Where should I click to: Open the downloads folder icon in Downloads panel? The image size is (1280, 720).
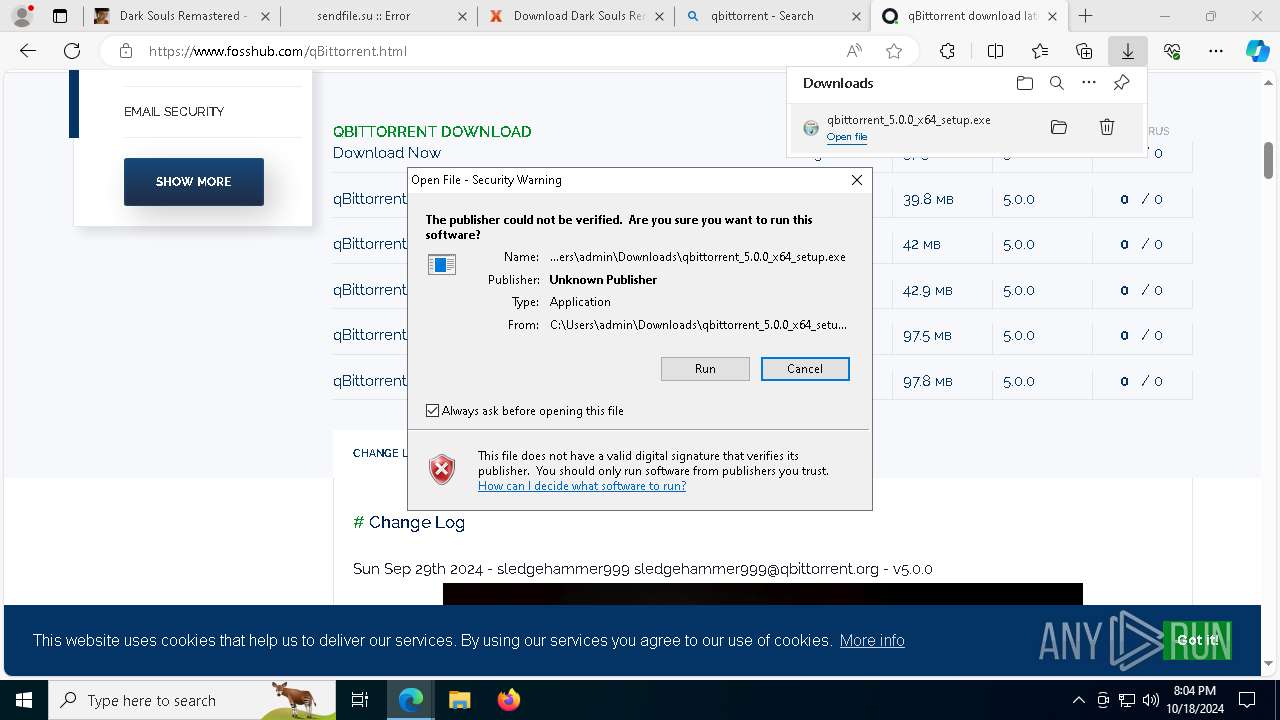click(1024, 83)
